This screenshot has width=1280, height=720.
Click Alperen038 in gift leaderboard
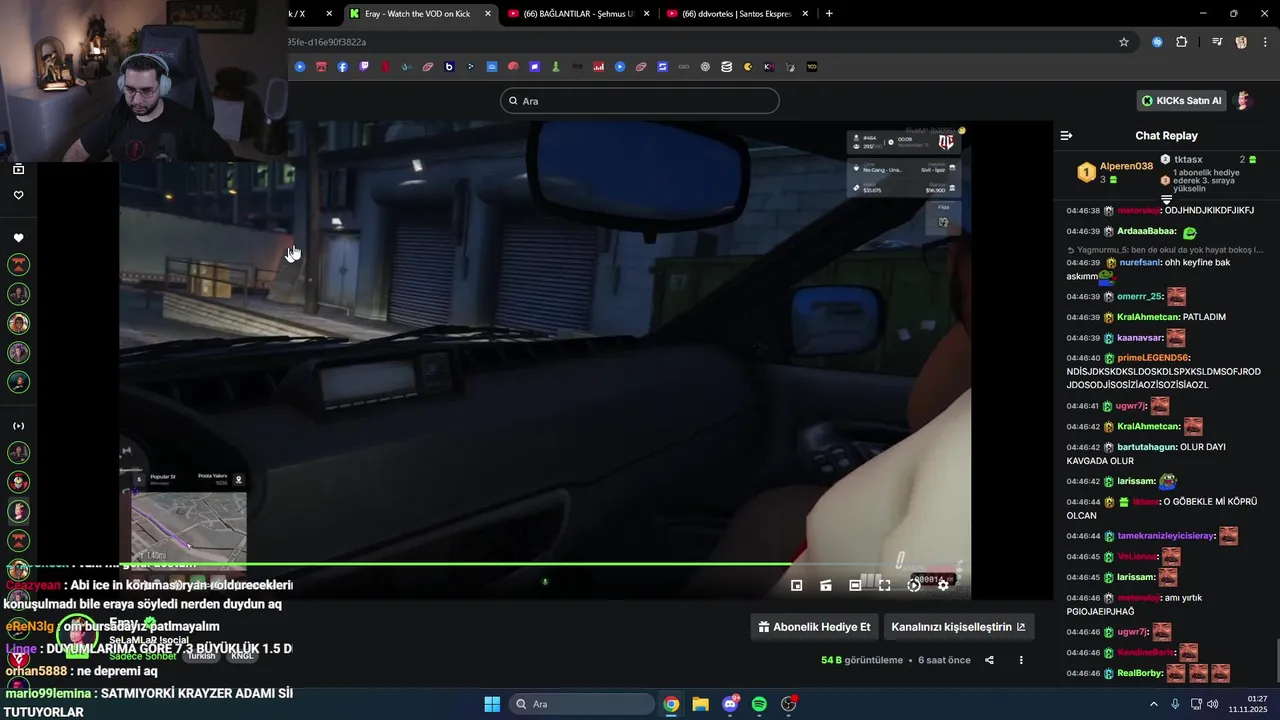[x=1126, y=167]
